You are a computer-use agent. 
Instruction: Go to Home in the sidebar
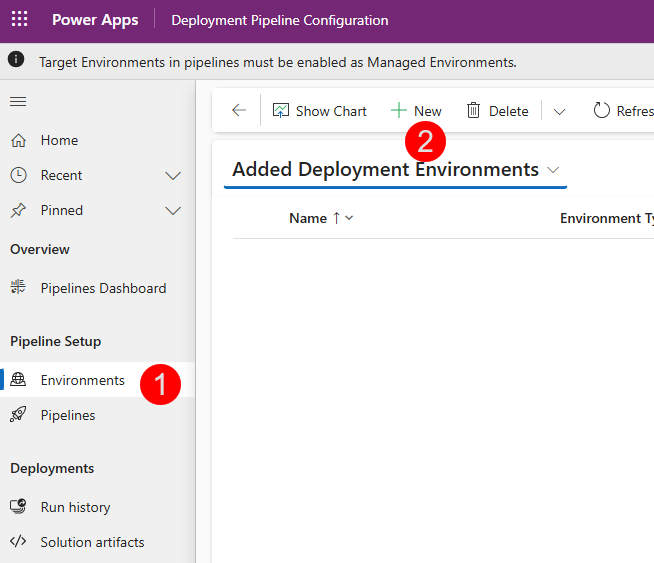coord(59,140)
